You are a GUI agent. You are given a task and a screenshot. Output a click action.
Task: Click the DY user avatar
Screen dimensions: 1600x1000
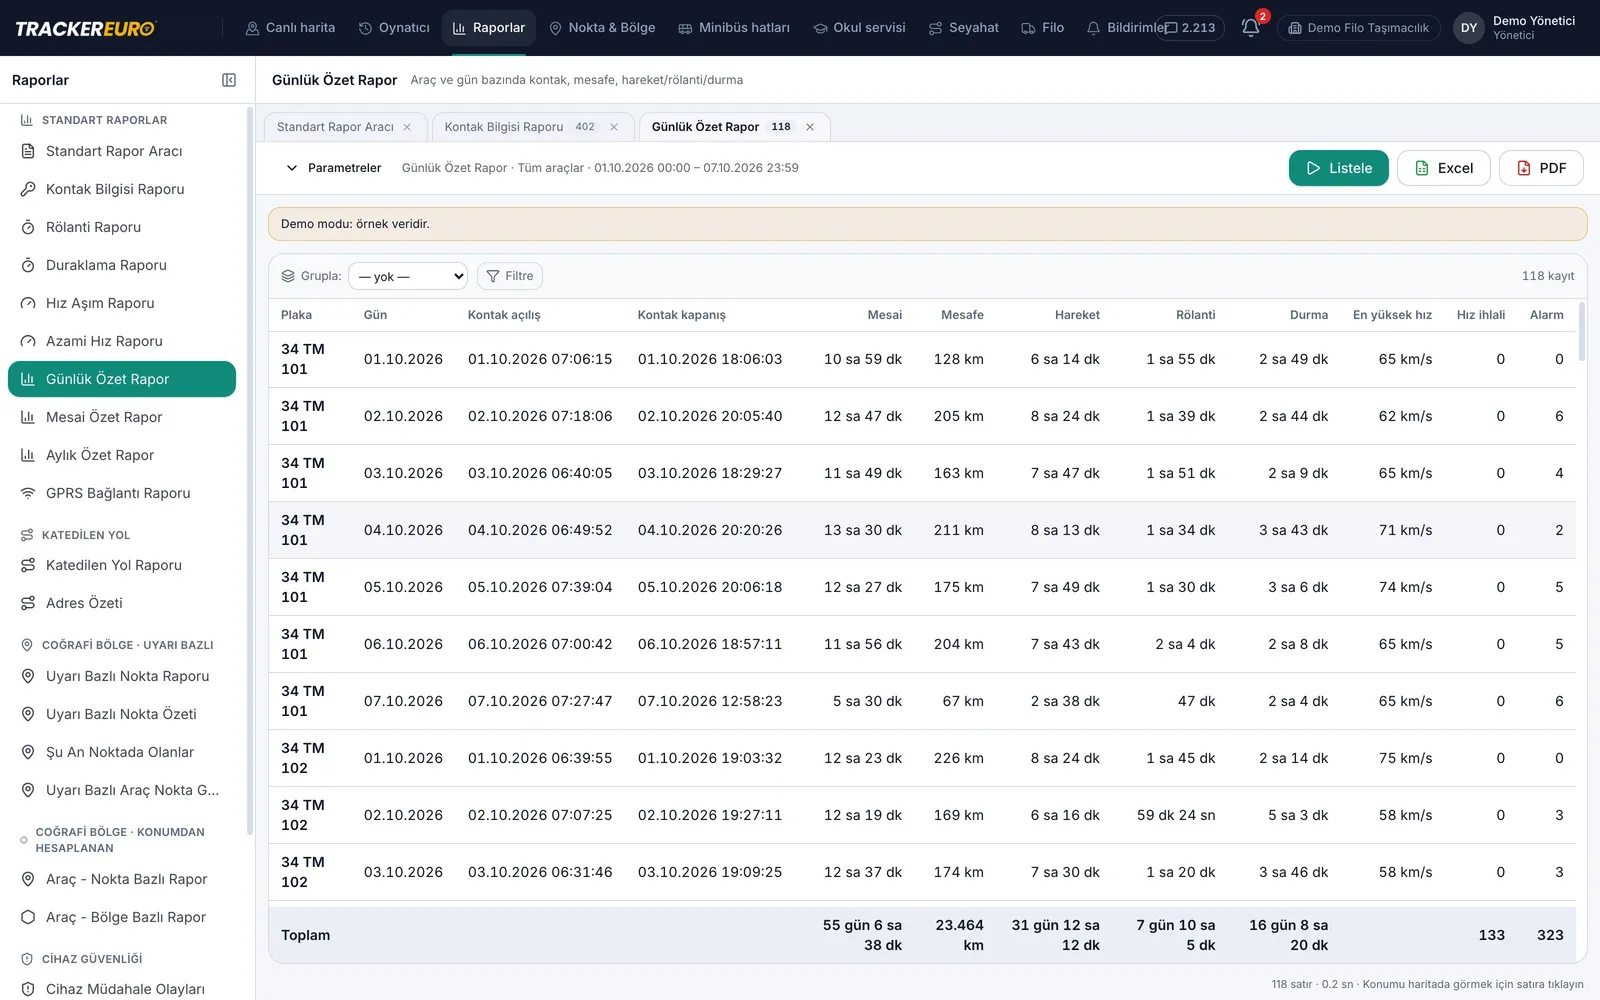point(1468,28)
